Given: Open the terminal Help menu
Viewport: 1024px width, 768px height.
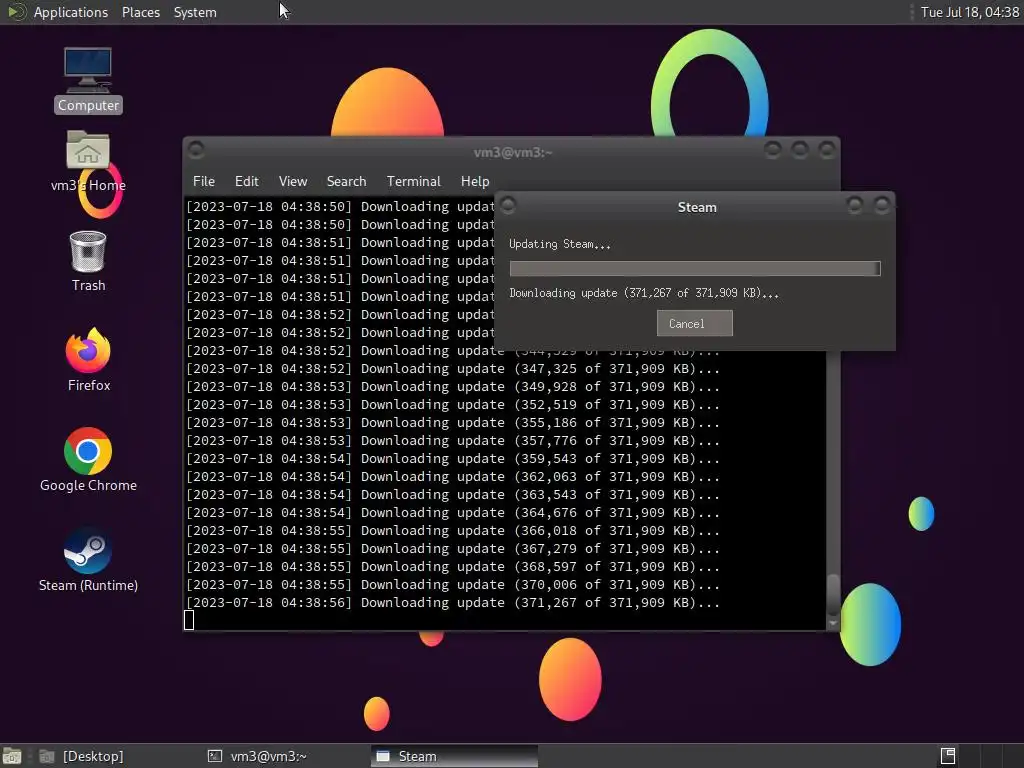Looking at the screenshot, I should (475, 182).
